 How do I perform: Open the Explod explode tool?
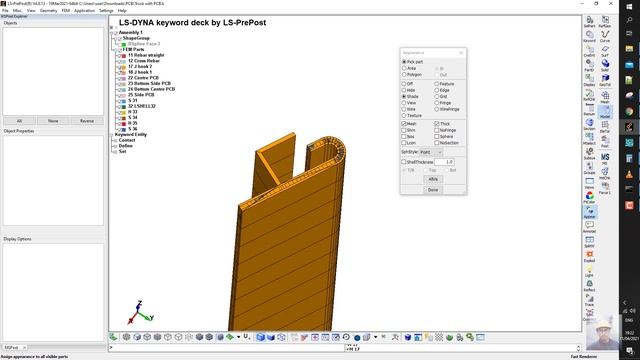click(590, 256)
